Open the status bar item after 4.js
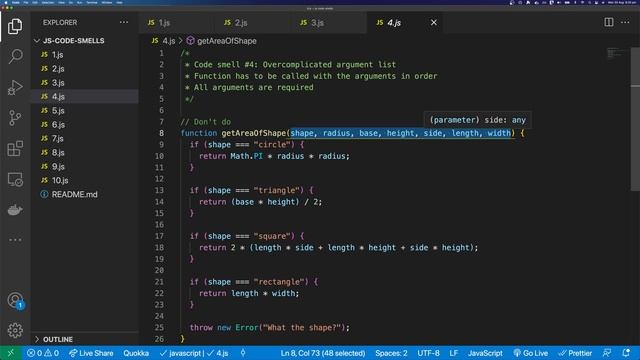 tap(243, 353)
